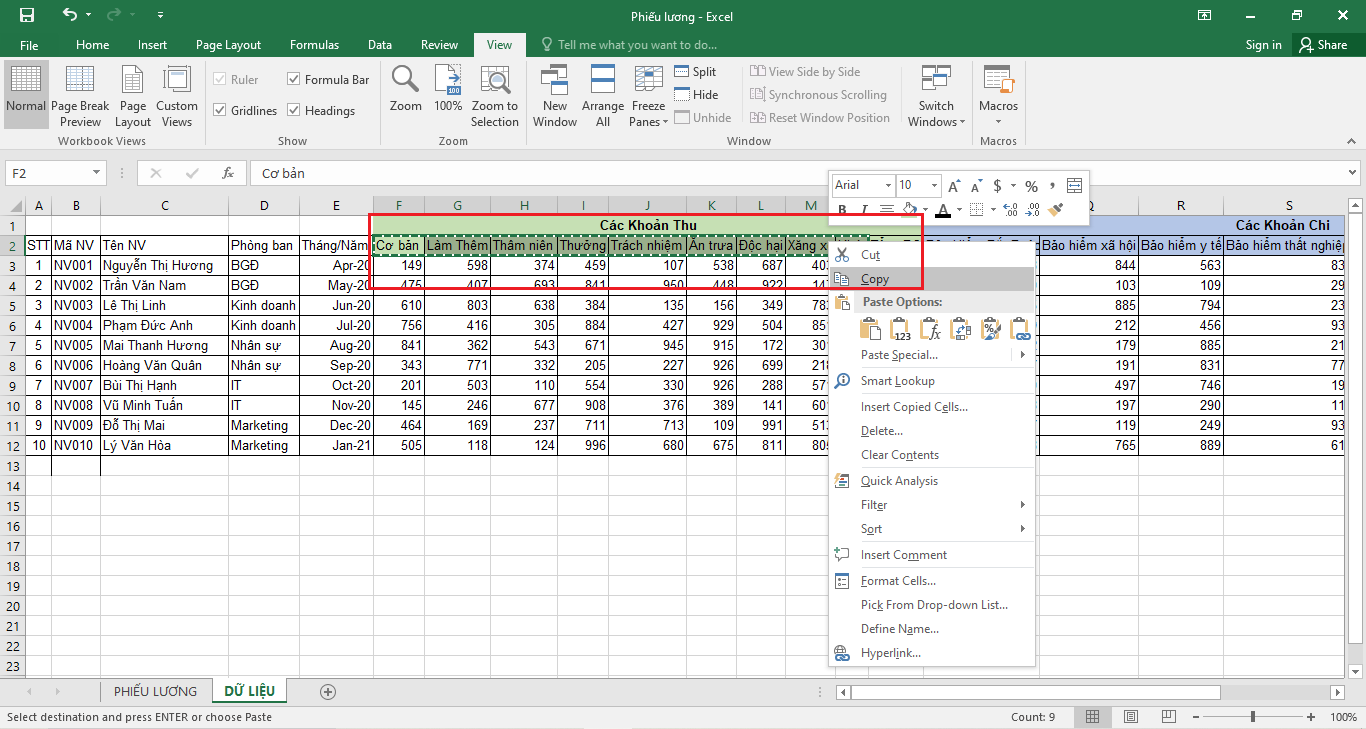
Task: Apply font color A in mini toolbar
Action: pyautogui.click(x=942, y=210)
